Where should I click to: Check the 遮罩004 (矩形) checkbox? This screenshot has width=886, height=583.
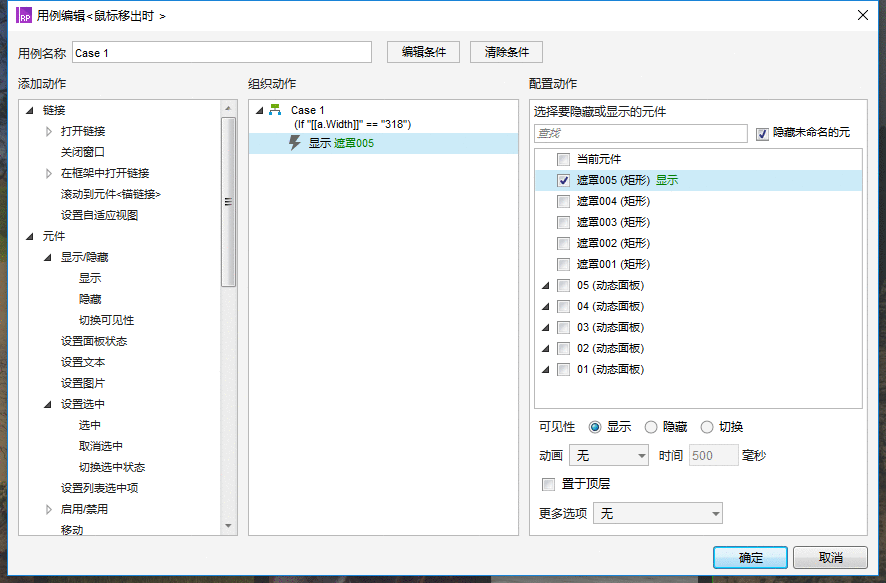pyautogui.click(x=563, y=201)
